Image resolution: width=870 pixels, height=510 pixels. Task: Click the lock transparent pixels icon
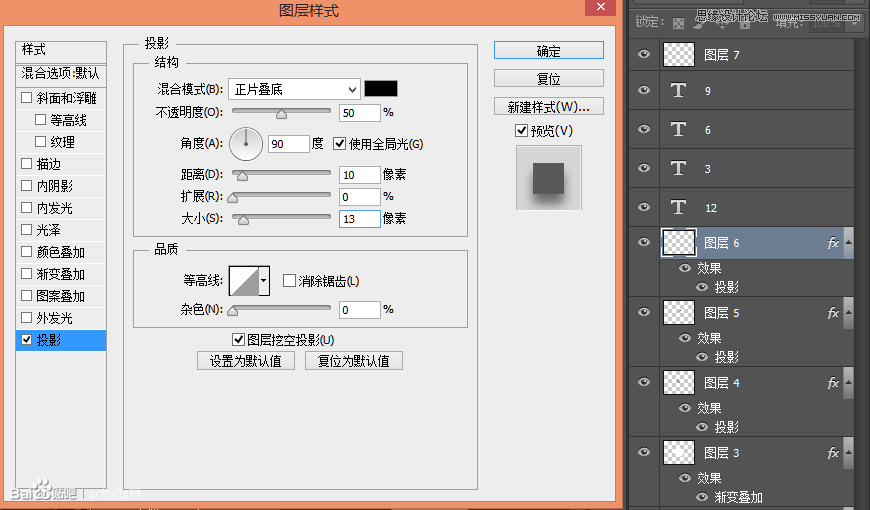(678, 23)
